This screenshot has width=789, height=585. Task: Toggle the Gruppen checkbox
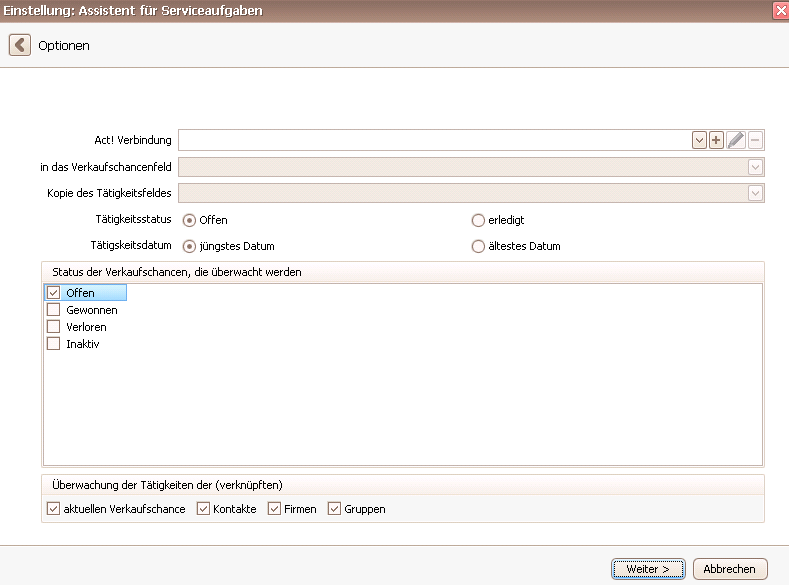(x=334, y=509)
